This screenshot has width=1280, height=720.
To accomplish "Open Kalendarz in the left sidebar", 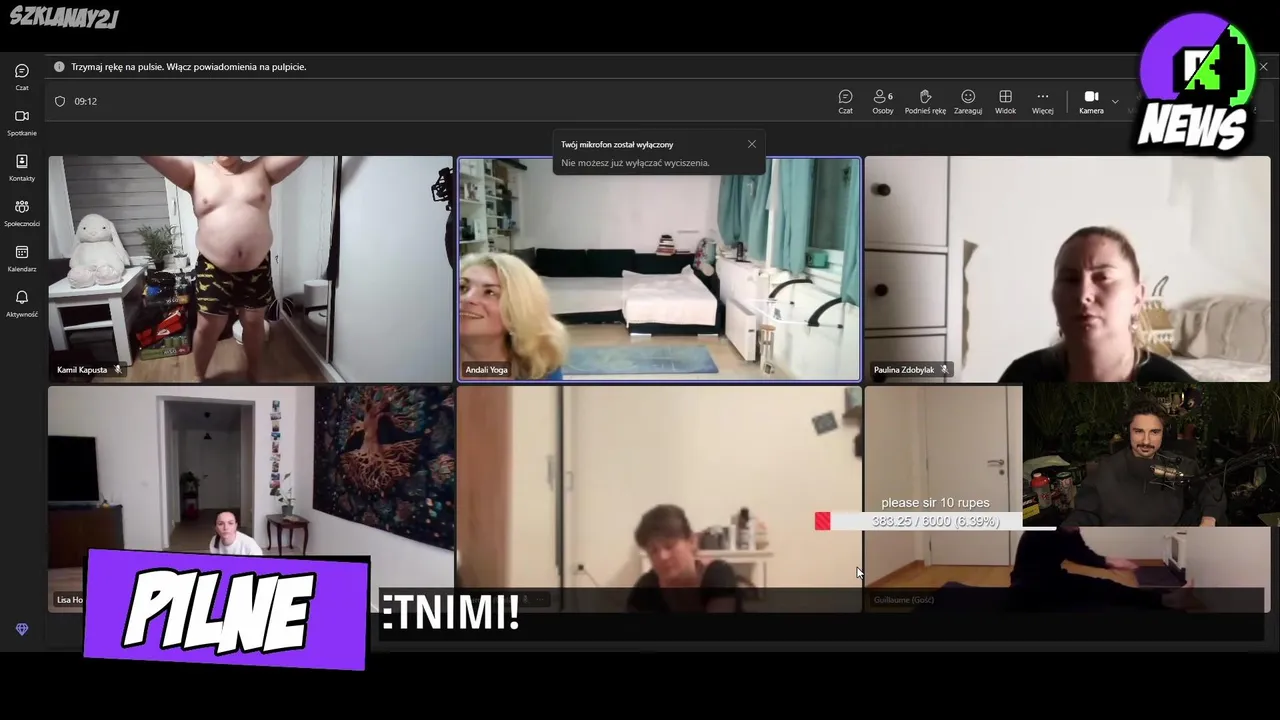I will [x=22, y=258].
